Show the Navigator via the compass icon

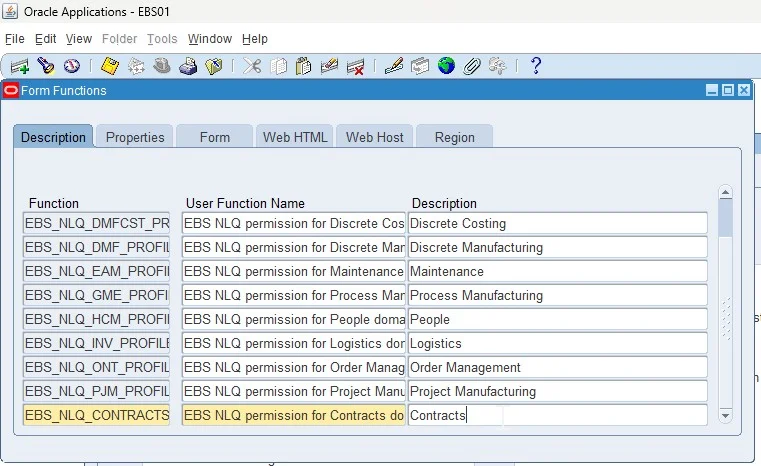(x=72, y=66)
